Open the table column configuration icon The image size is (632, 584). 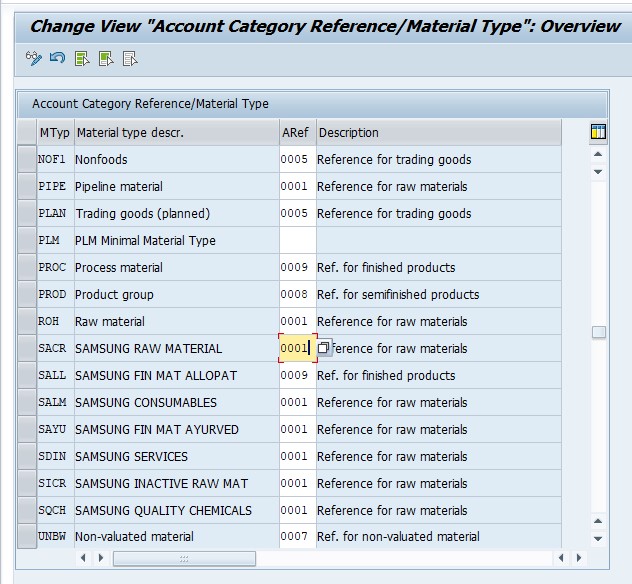click(x=598, y=132)
